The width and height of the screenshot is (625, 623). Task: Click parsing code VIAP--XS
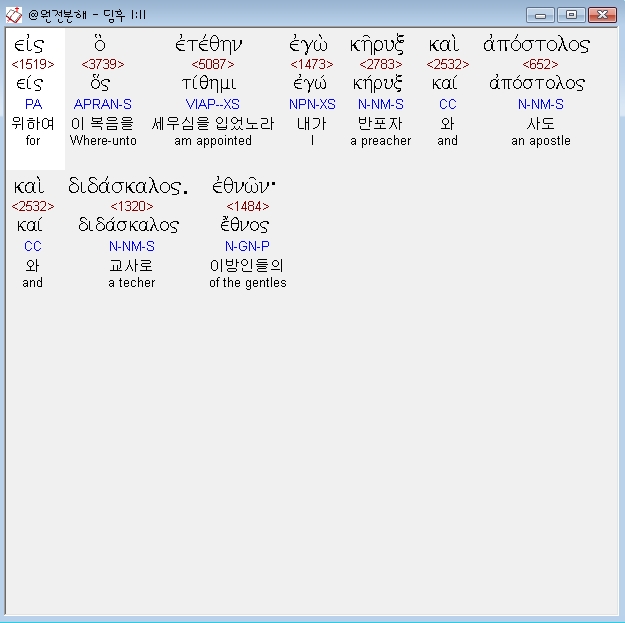coord(212,104)
